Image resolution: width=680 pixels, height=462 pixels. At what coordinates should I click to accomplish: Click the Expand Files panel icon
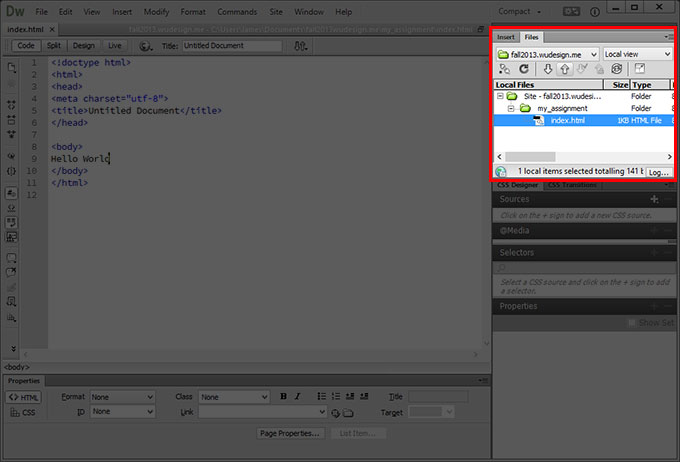point(640,69)
